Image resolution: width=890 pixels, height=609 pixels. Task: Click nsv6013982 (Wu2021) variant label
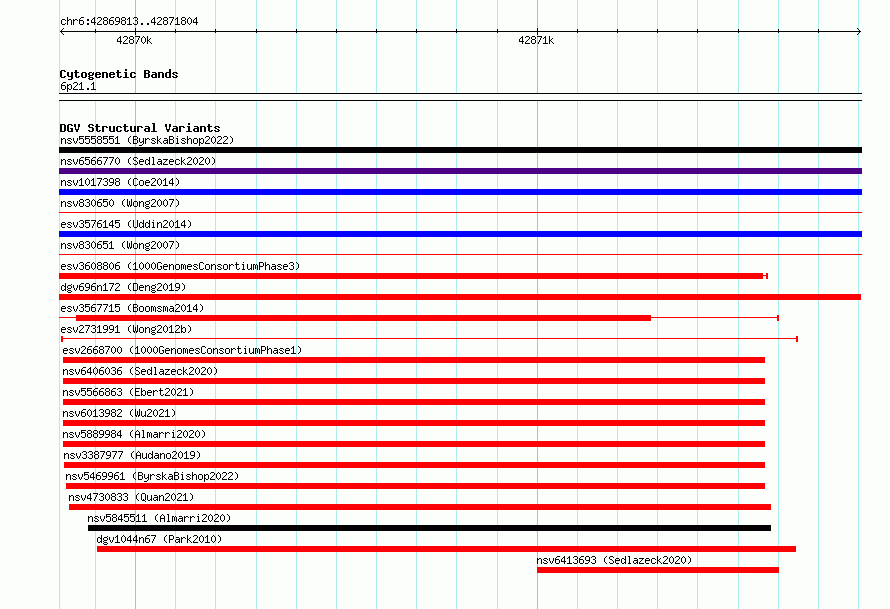119,413
